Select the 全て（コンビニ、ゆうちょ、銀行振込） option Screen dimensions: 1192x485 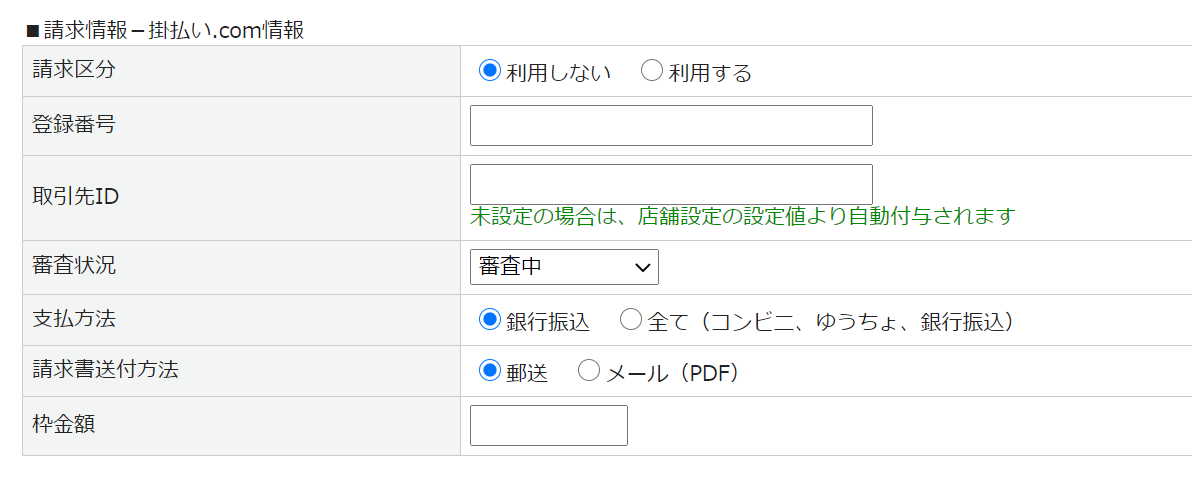point(631,320)
